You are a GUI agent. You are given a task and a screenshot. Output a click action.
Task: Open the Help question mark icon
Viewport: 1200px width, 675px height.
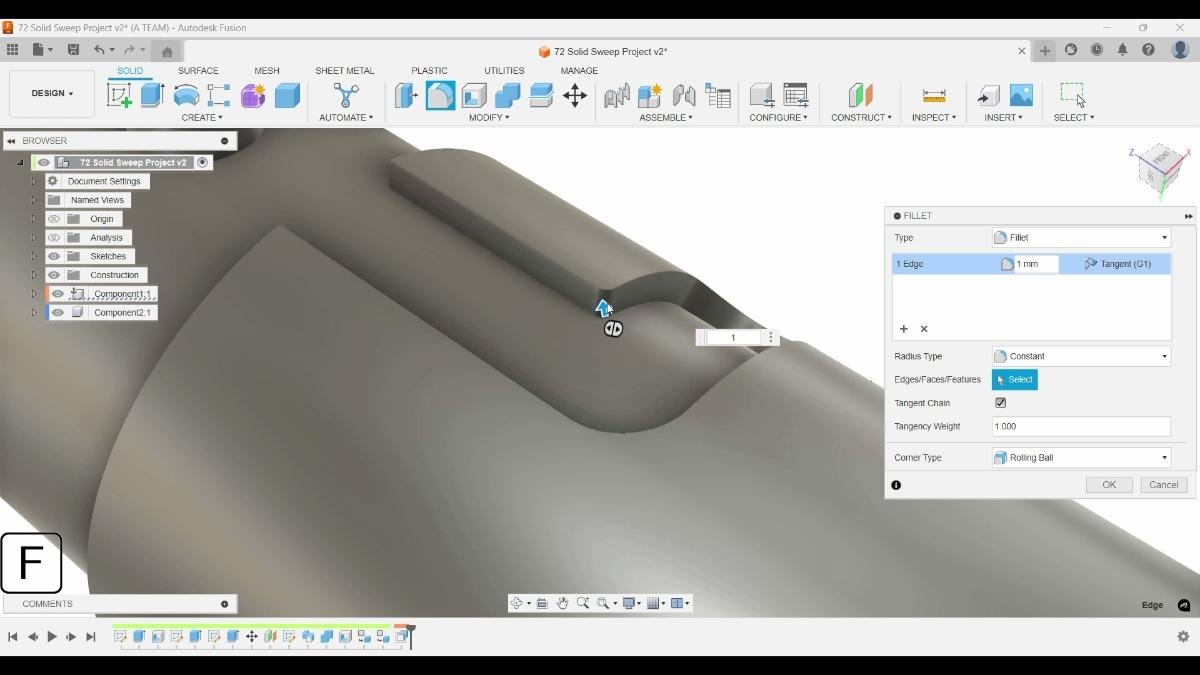click(x=1149, y=50)
